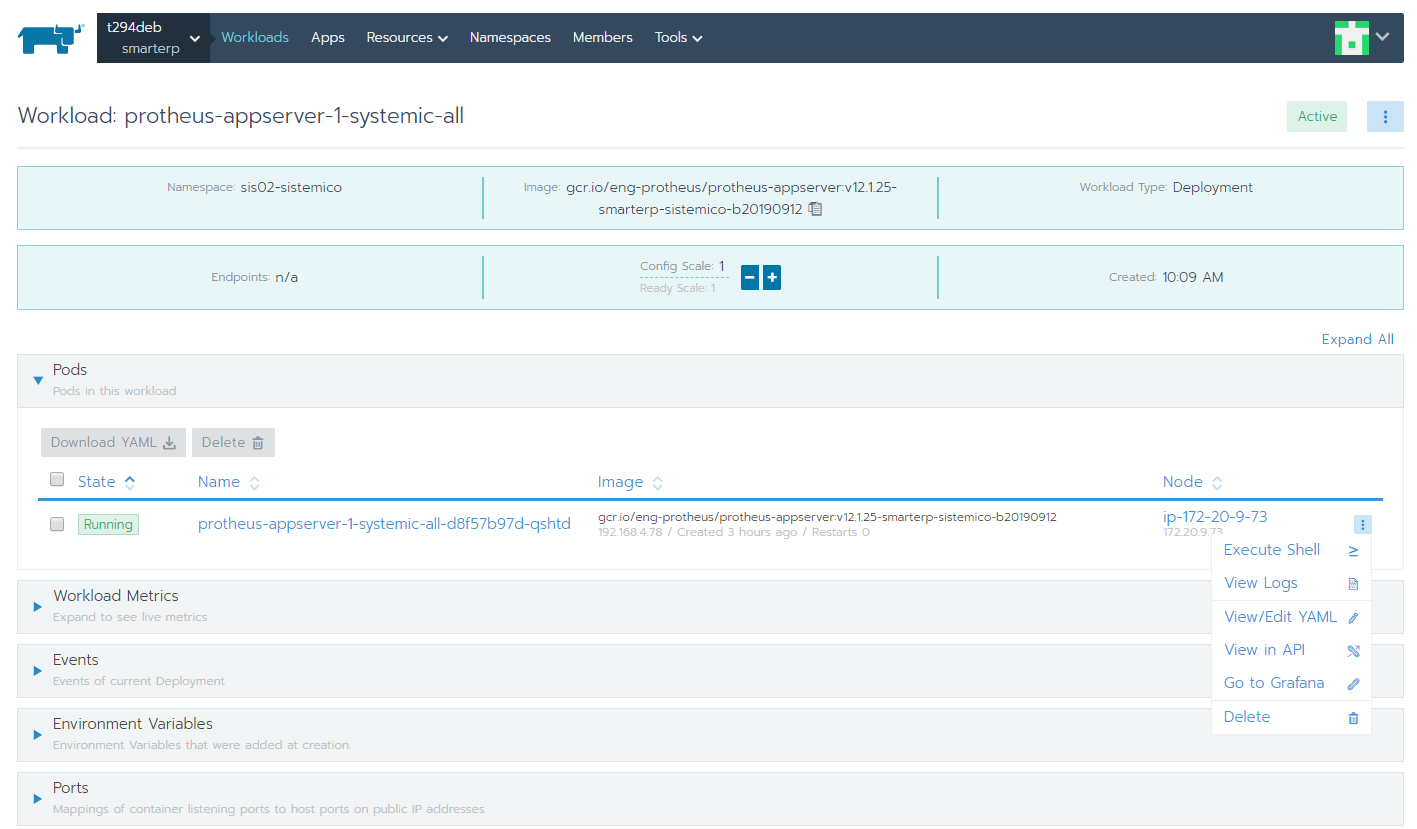The height and width of the screenshot is (829, 1417).
Task: Sort pods by Node column arrow
Action: point(1217,483)
